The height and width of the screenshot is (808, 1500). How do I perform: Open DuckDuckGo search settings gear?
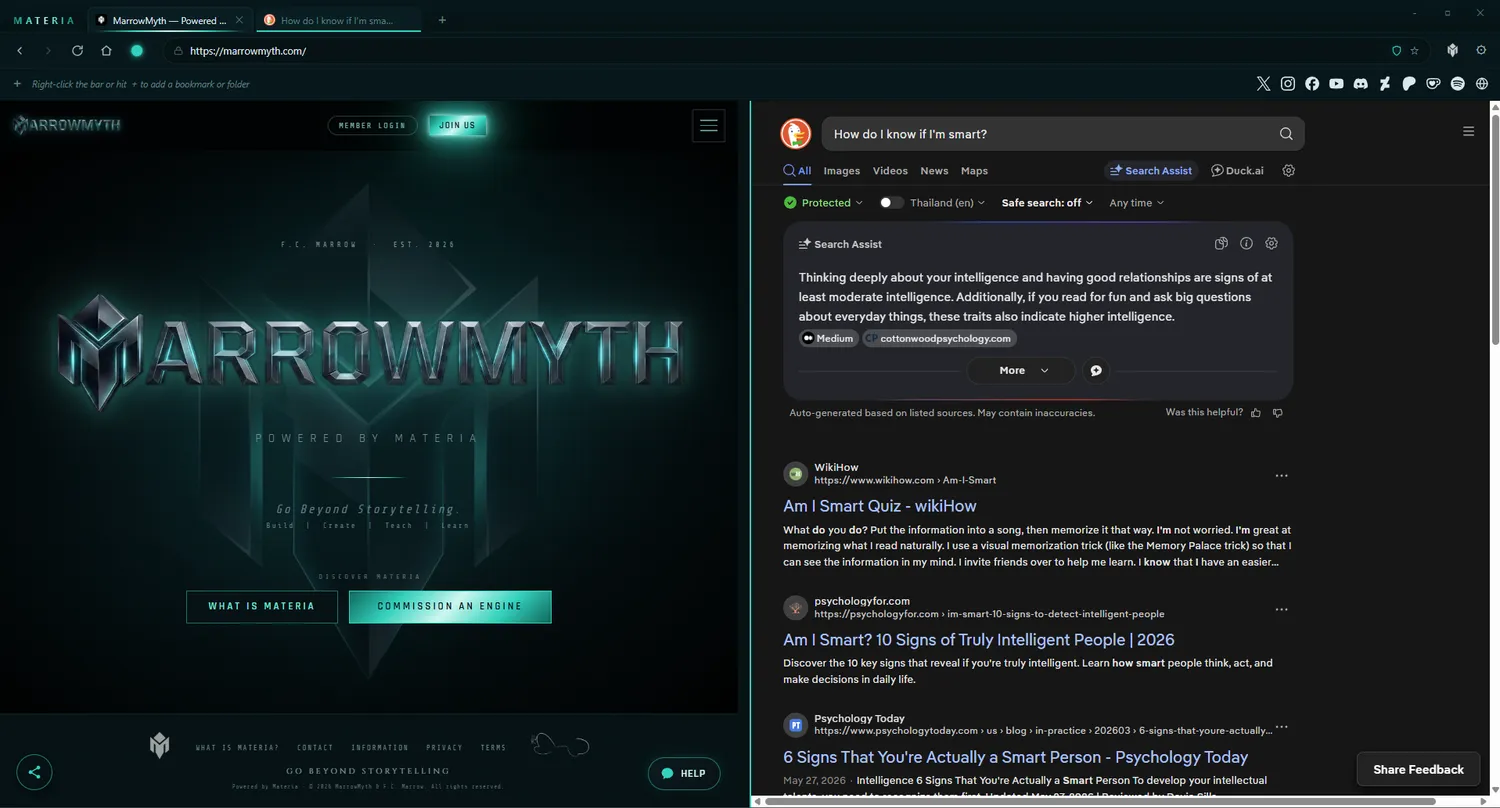pyautogui.click(x=1289, y=170)
